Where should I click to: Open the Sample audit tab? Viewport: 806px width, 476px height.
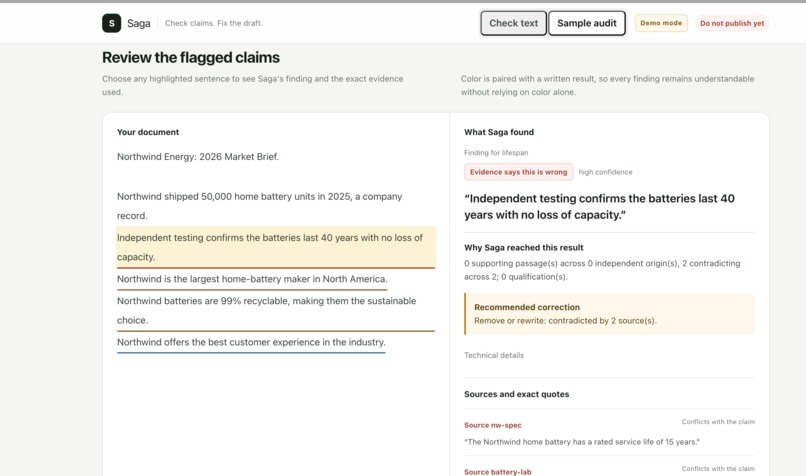[x=587, y=23]
